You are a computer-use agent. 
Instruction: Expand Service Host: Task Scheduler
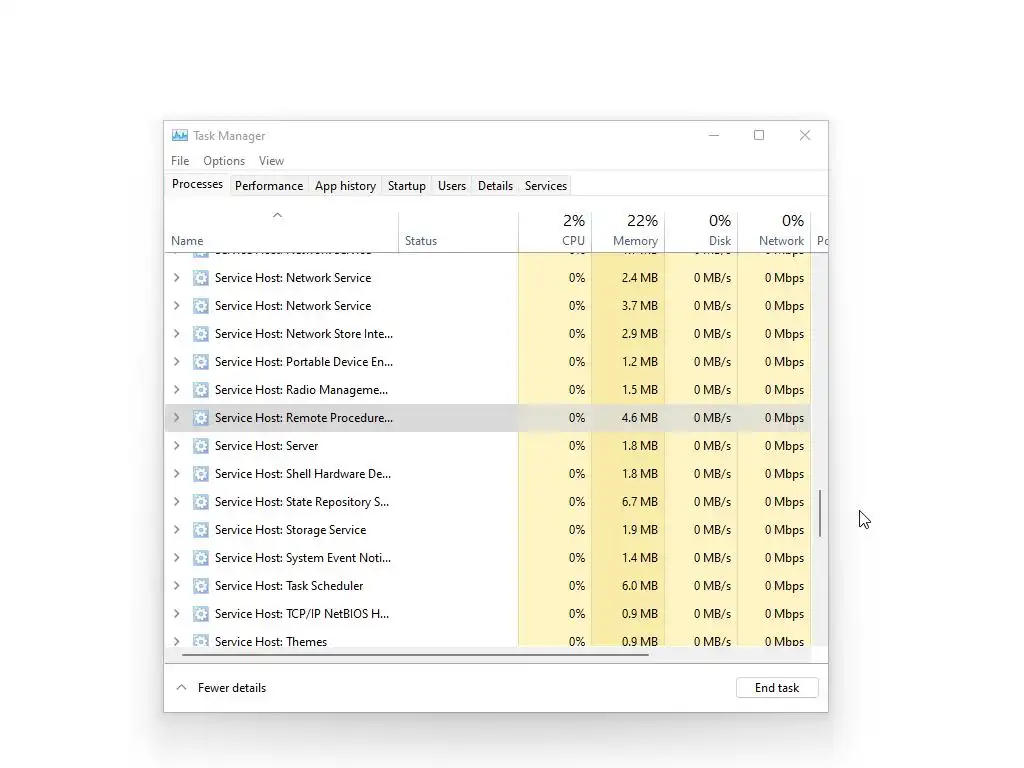click(176, 586)
